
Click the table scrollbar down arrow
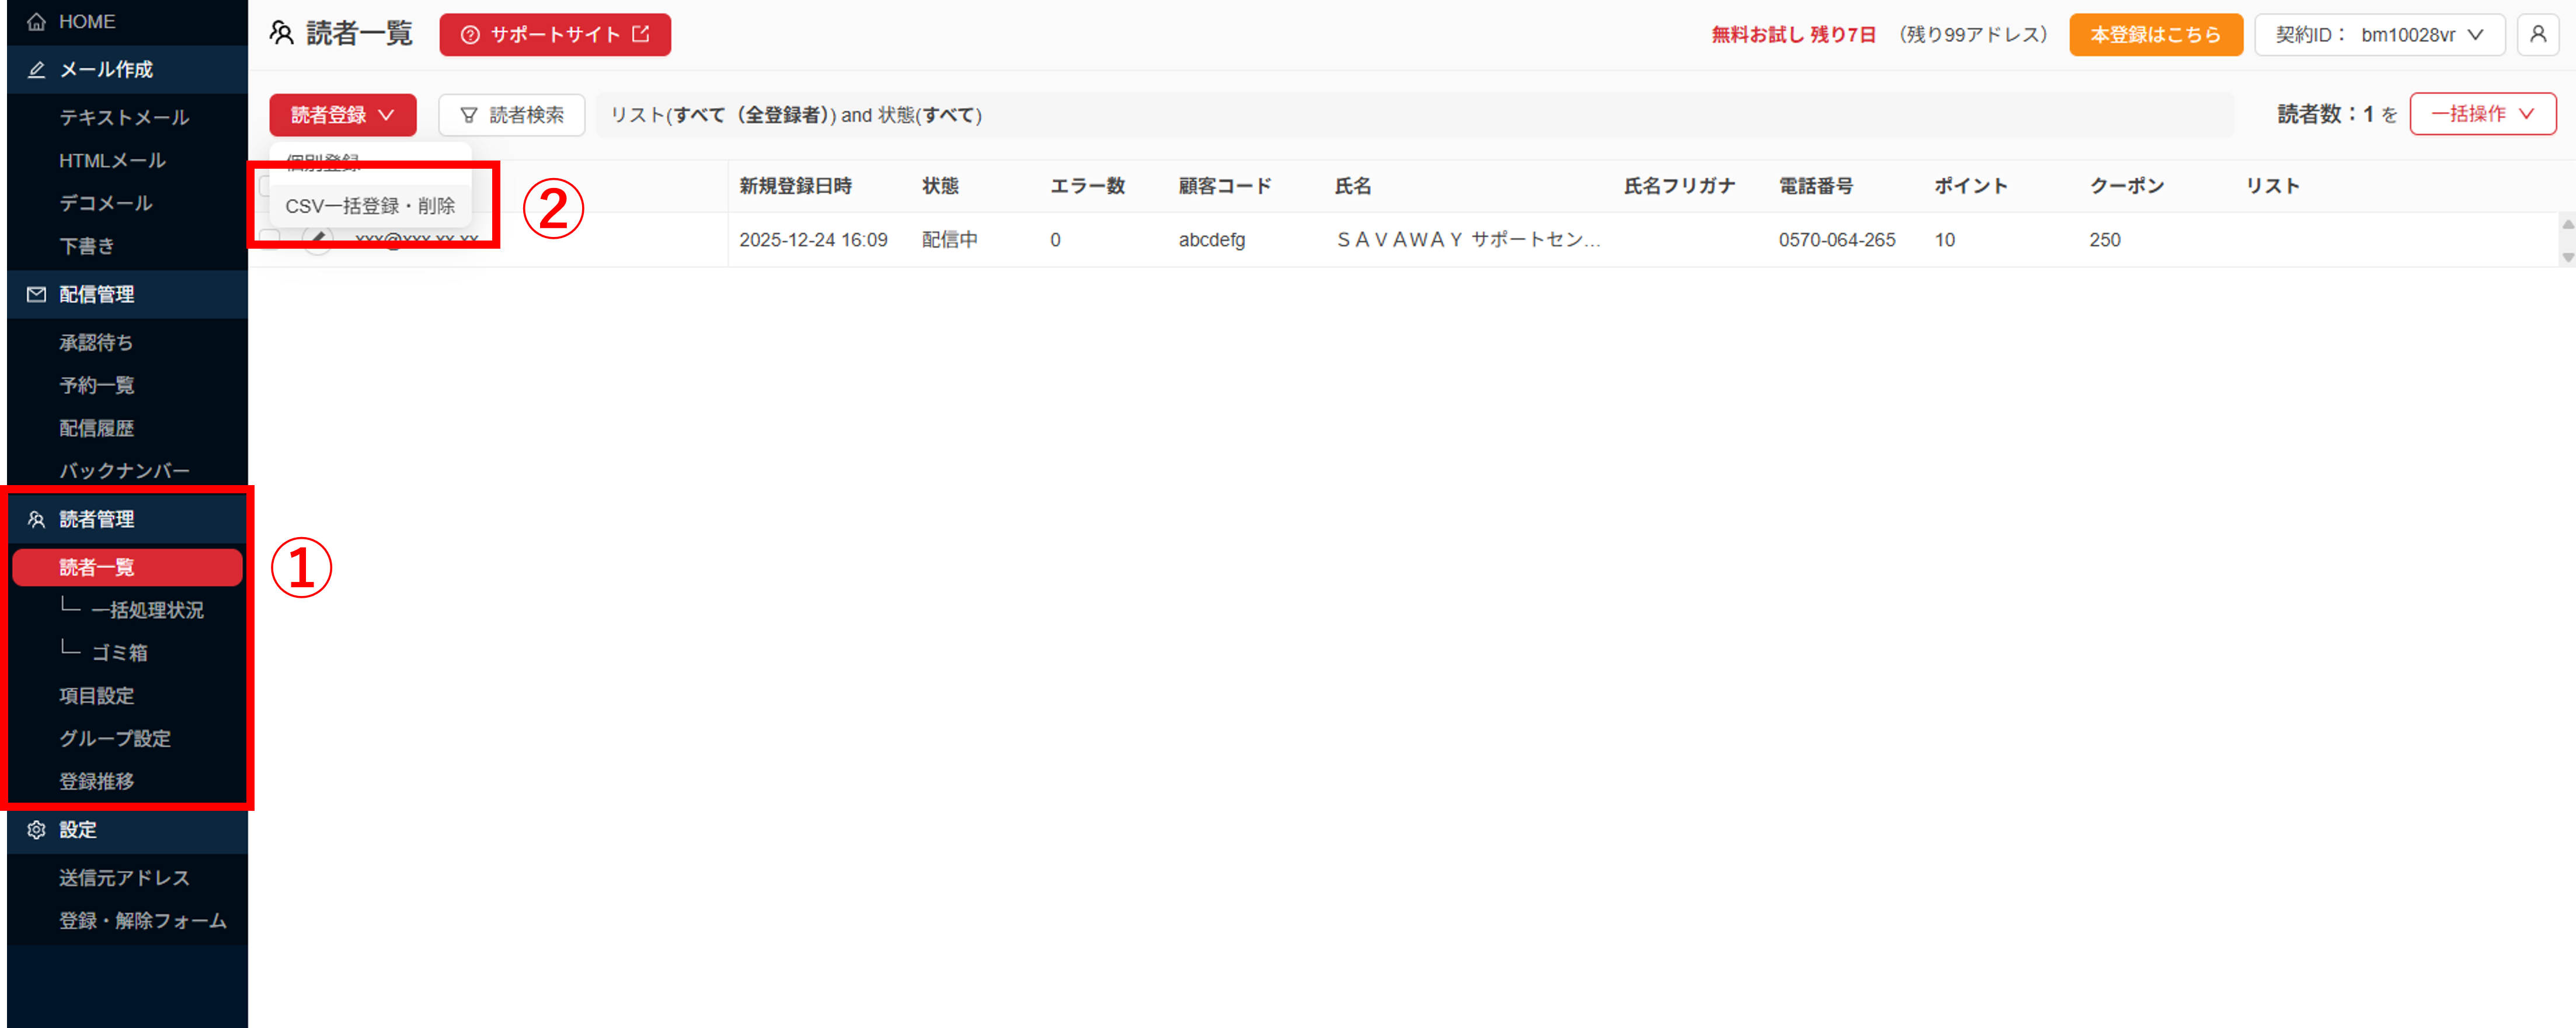tap(2567, 258)
